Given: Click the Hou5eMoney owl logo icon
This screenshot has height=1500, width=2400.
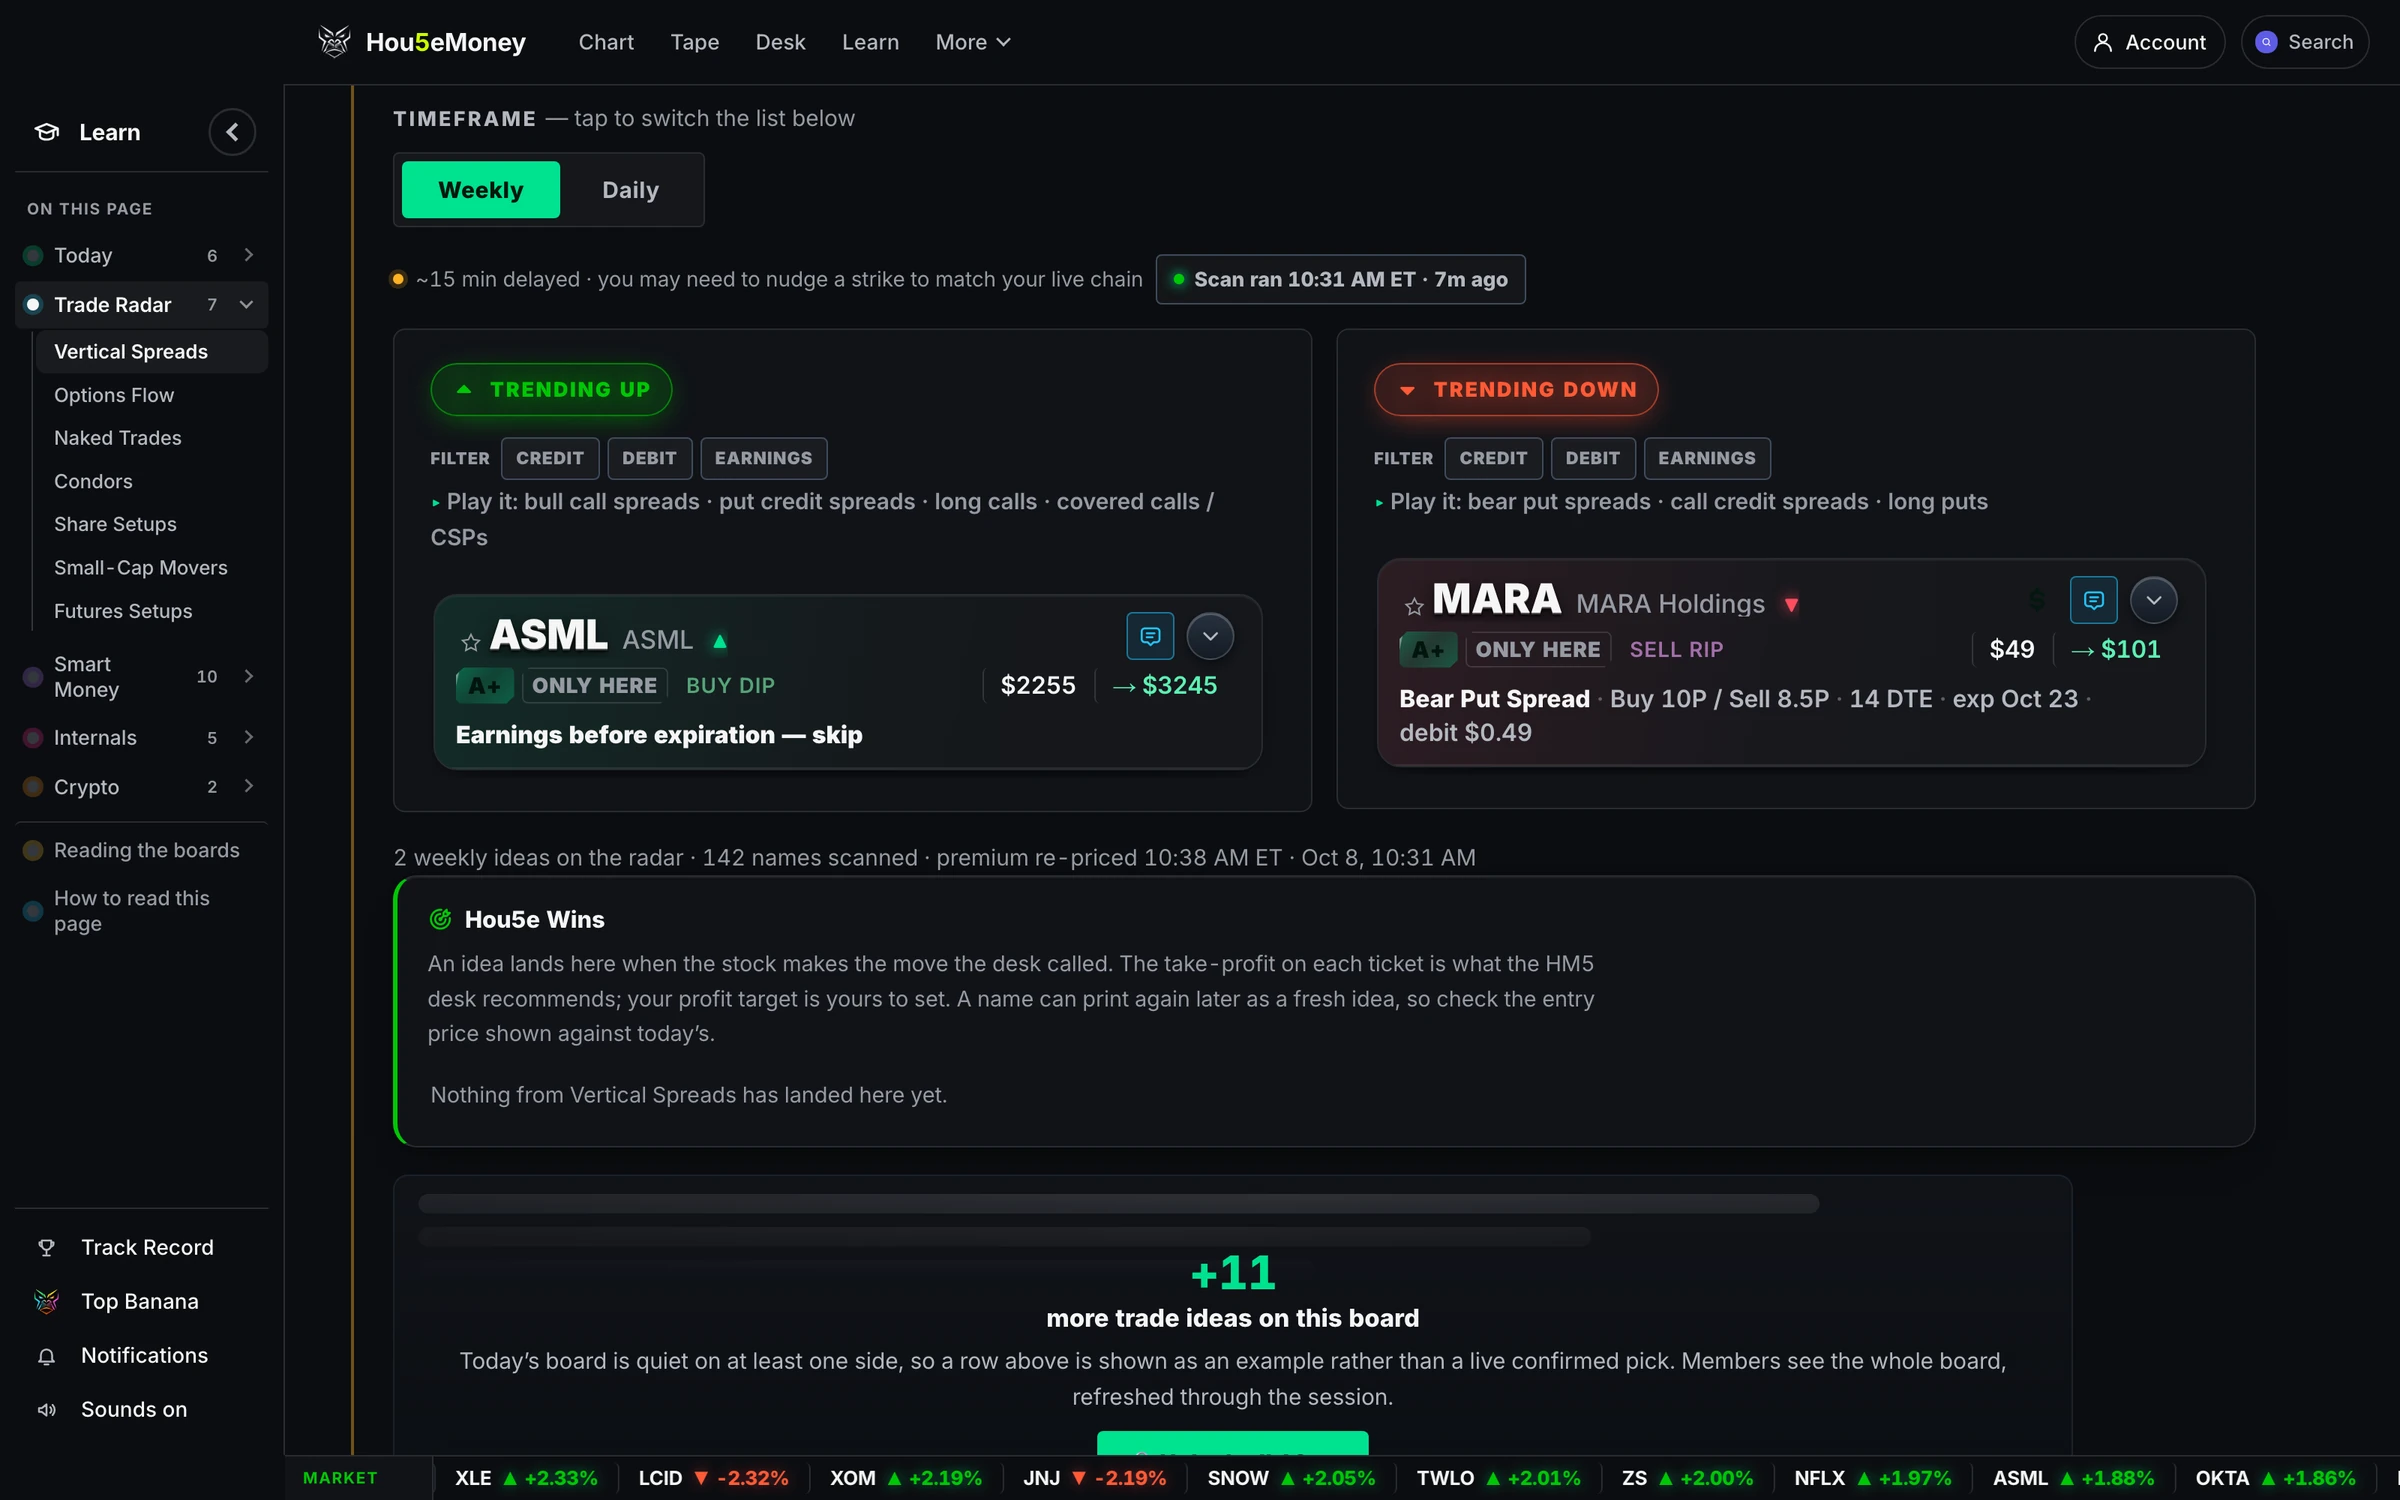Looking at the screenshot, I should pos(334,42).
